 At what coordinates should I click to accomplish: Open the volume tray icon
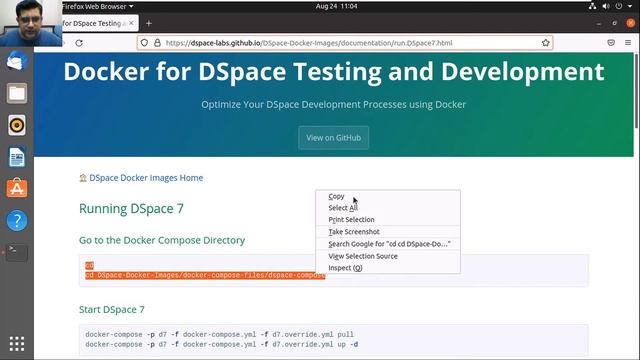606,6
